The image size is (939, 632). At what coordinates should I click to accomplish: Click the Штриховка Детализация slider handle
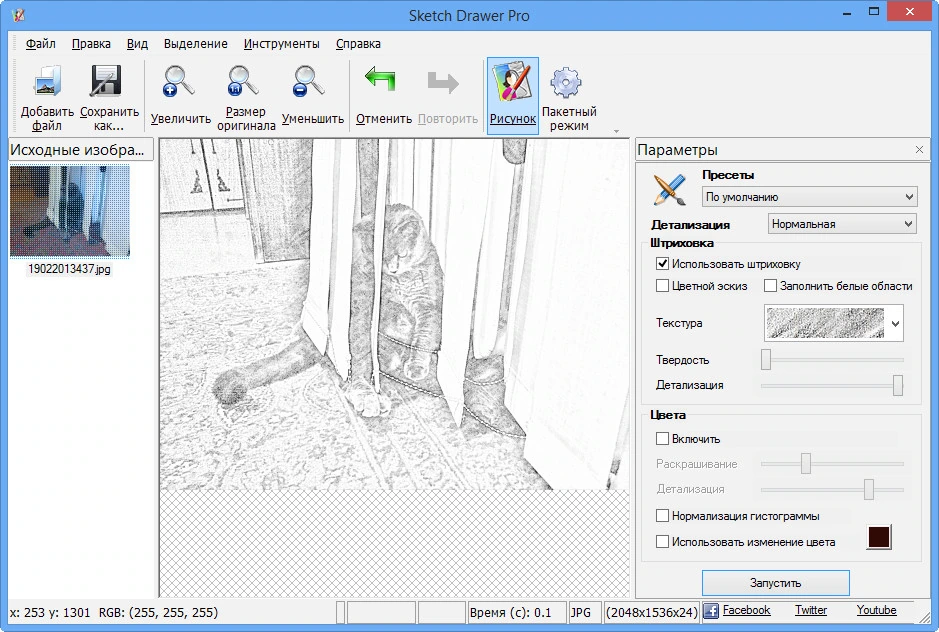point(898,385)
